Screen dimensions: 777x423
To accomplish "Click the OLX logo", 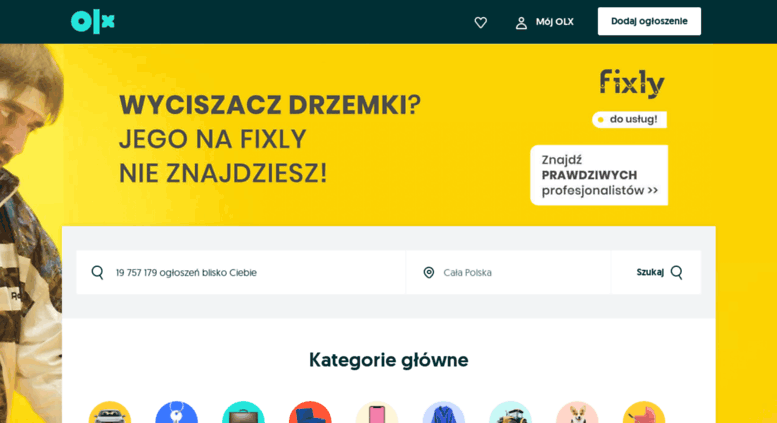I will 93,22.
